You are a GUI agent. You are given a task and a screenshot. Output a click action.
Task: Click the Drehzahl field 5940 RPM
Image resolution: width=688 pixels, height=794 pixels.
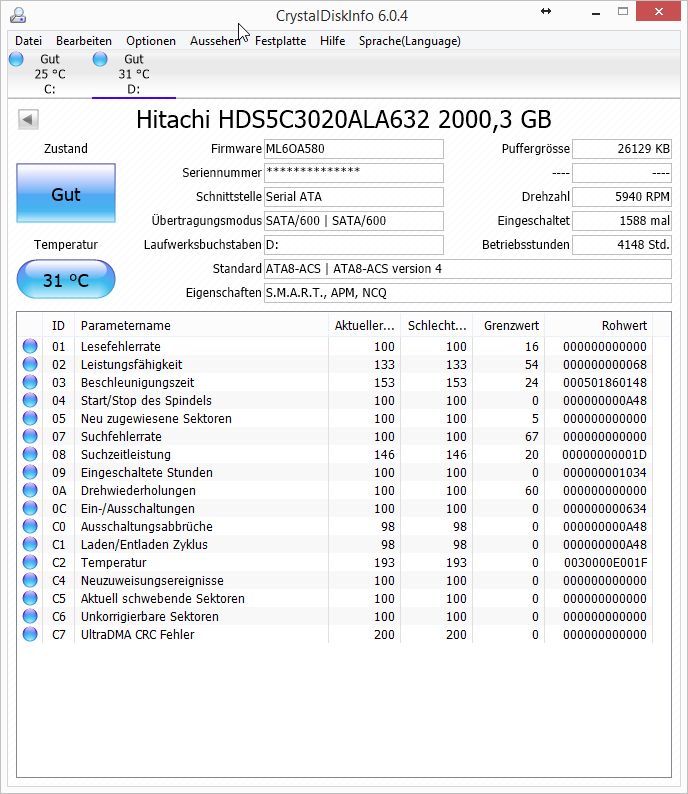[622, 196]
